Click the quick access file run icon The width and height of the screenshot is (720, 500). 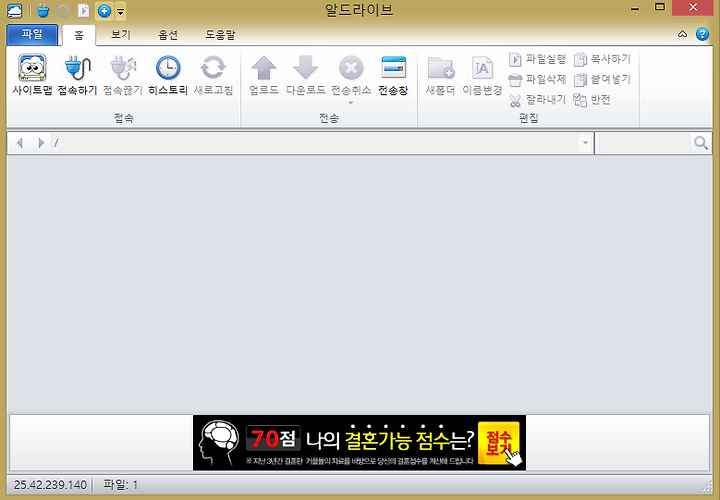click(84, 11)
